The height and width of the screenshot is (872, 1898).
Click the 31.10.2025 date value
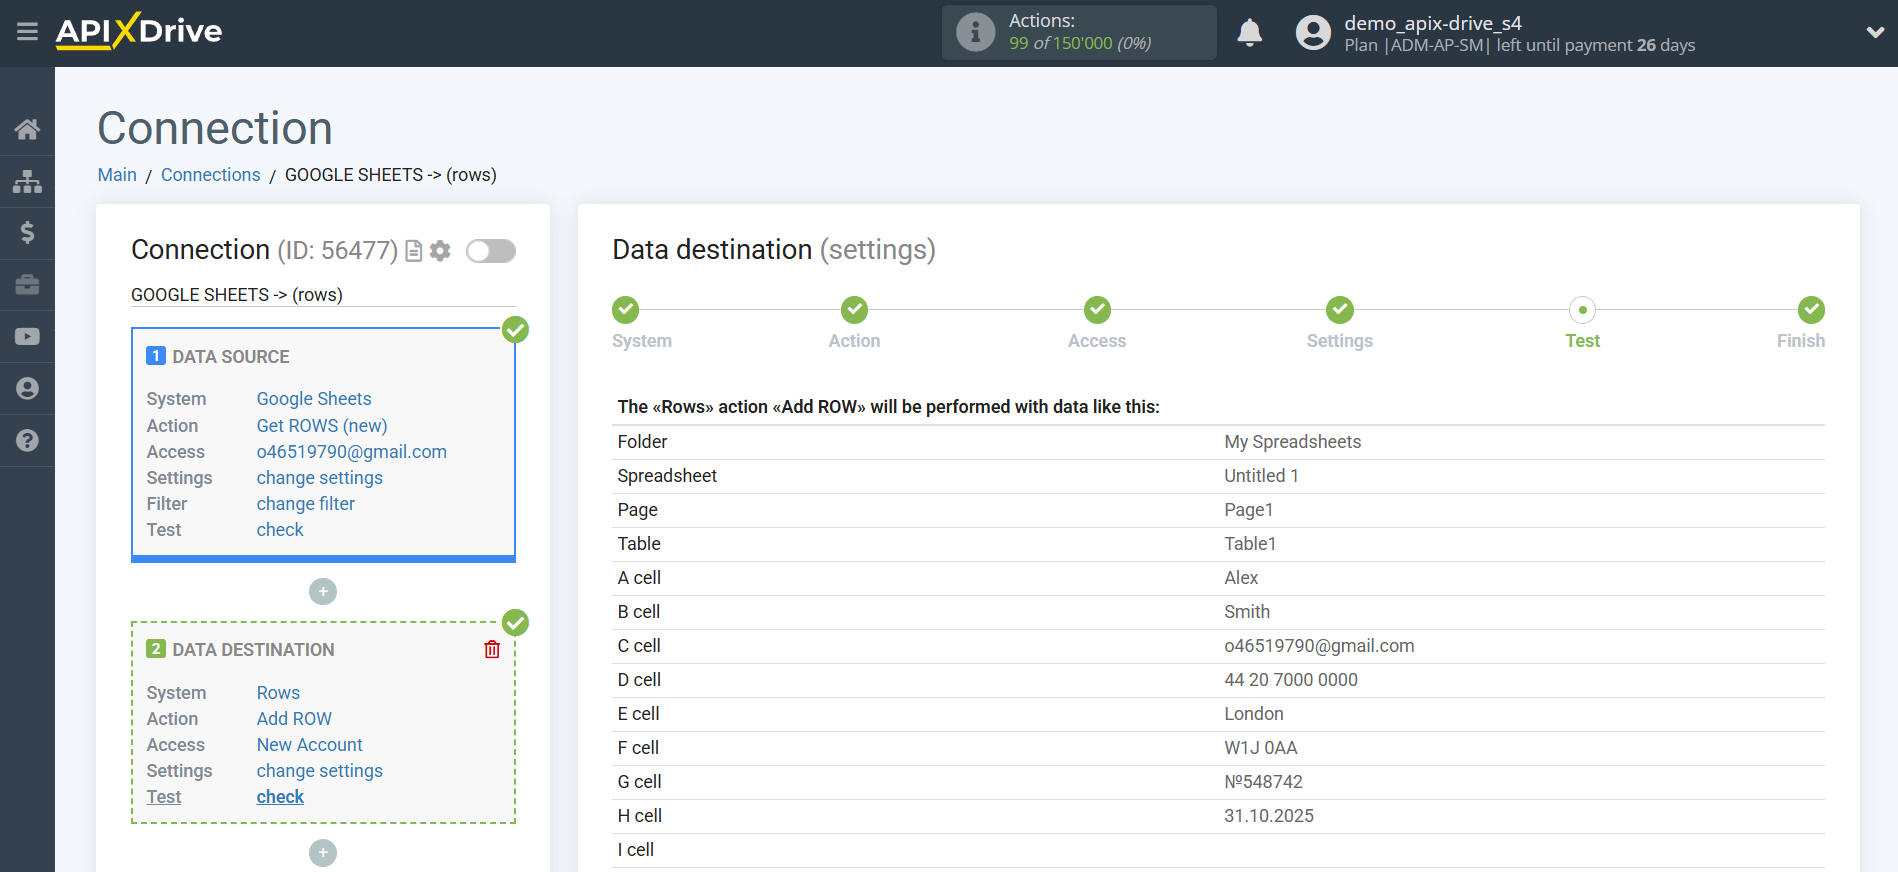[1269, 816]
